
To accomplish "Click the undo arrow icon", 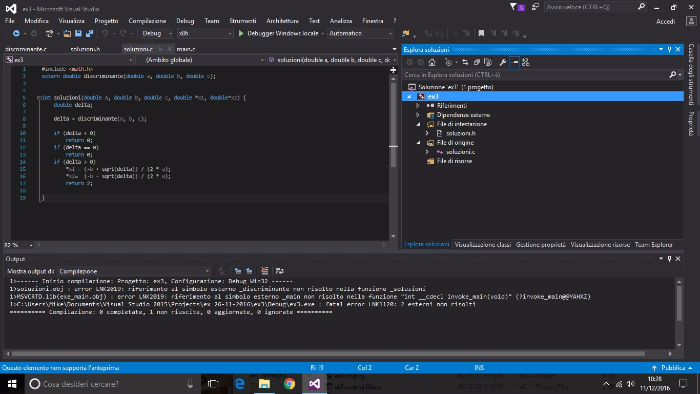I will [x=105, y=33].
